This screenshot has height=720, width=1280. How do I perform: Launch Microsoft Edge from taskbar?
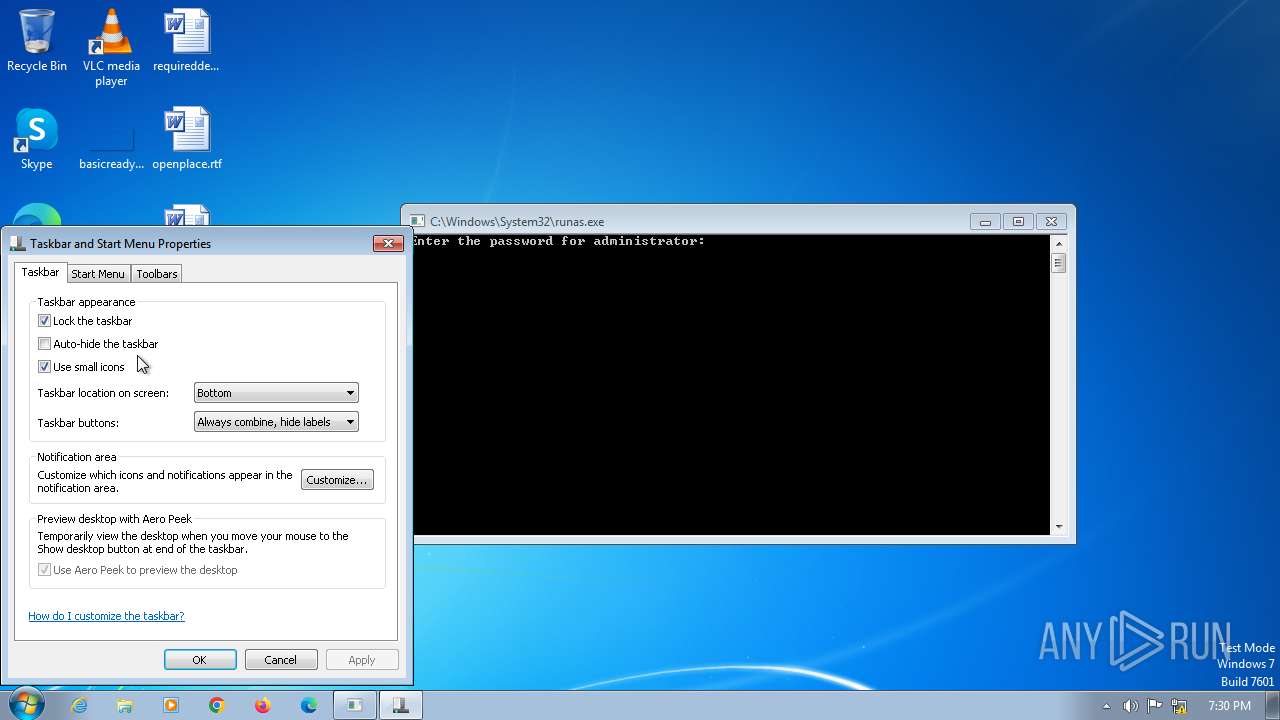coord(309,705)
